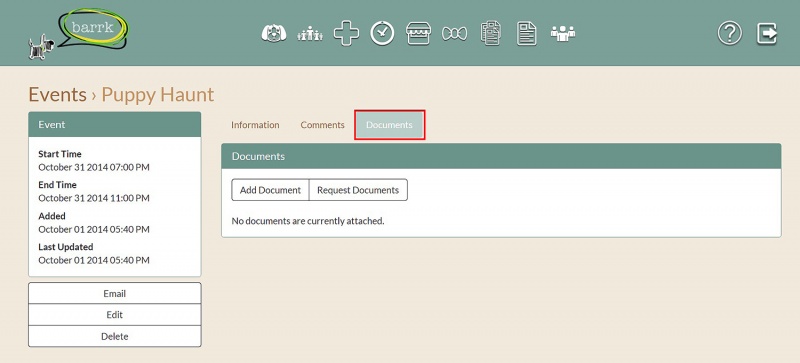Click the Add Document button

tap(270, 190)
